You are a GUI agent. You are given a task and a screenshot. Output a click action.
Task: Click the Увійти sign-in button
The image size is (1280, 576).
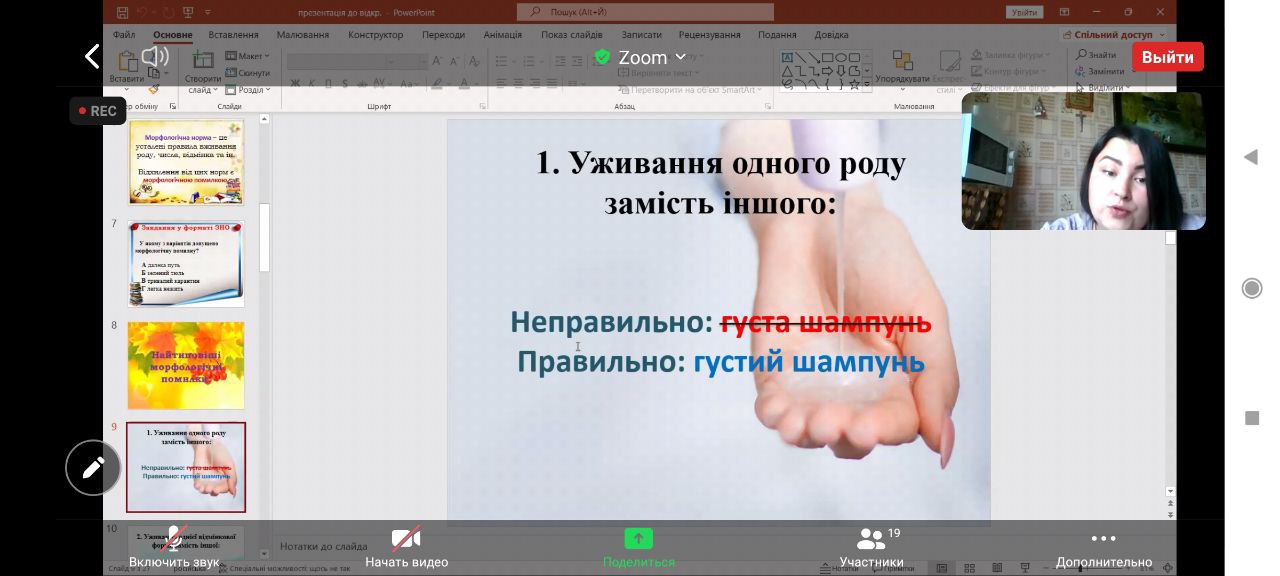coord(1024,12)
